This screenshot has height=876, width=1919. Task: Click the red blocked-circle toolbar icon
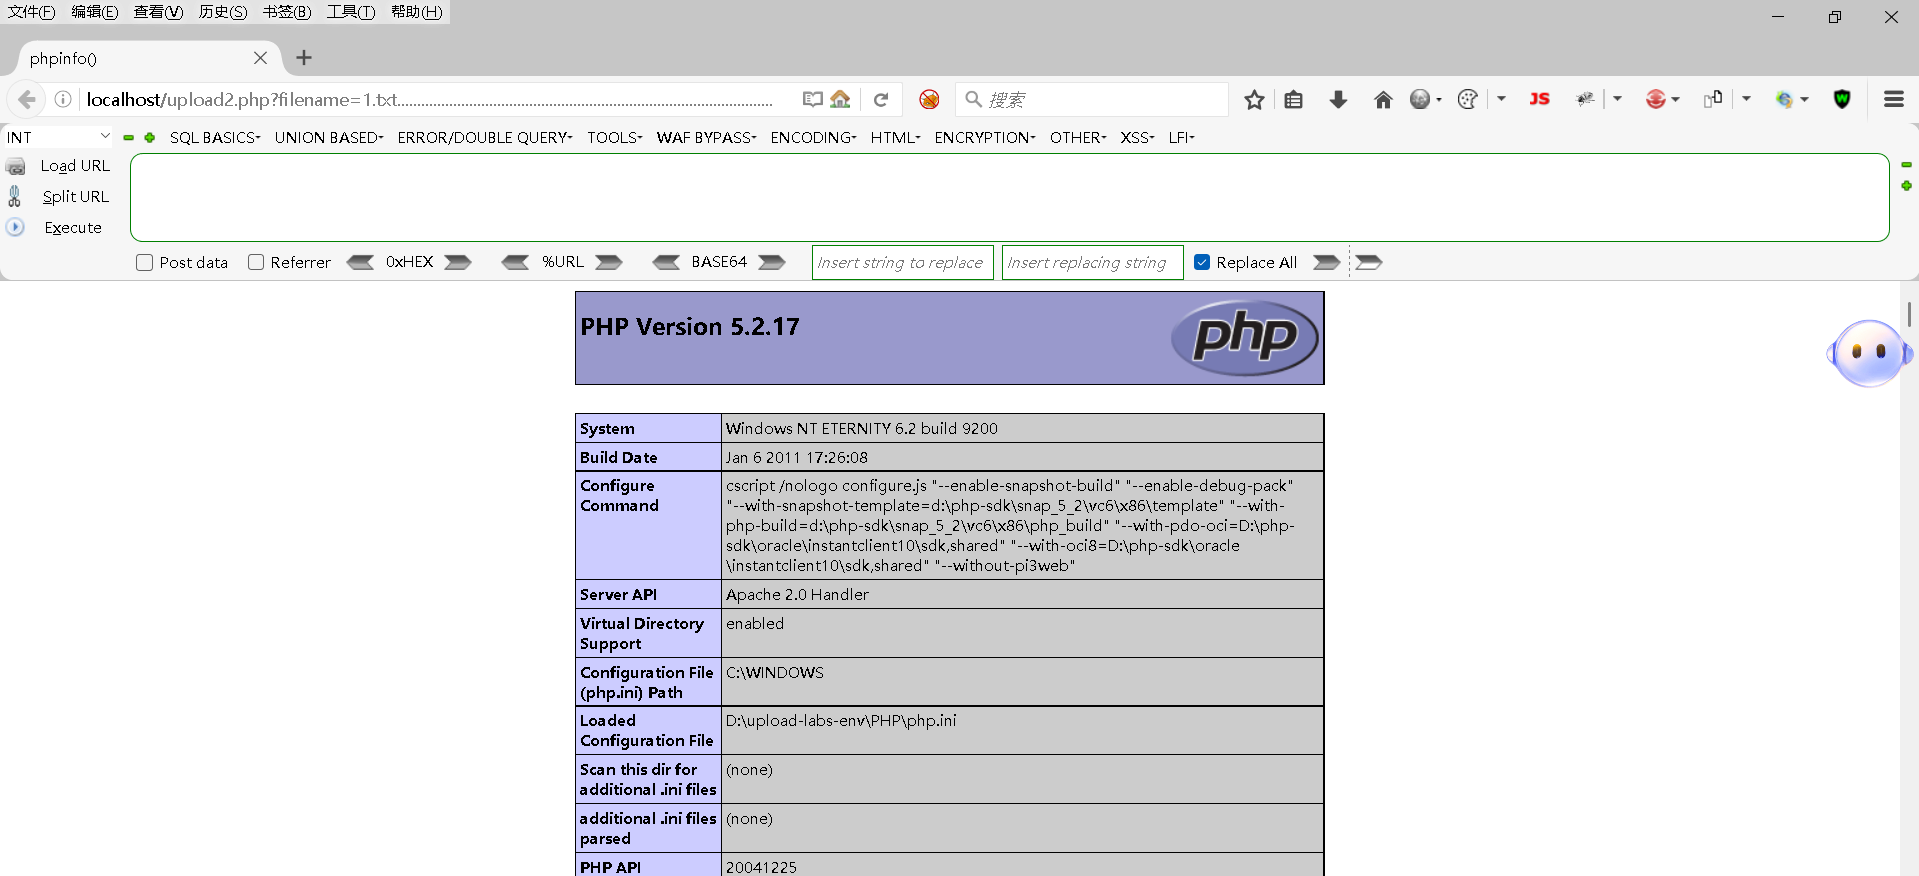(x=929, y=99)
